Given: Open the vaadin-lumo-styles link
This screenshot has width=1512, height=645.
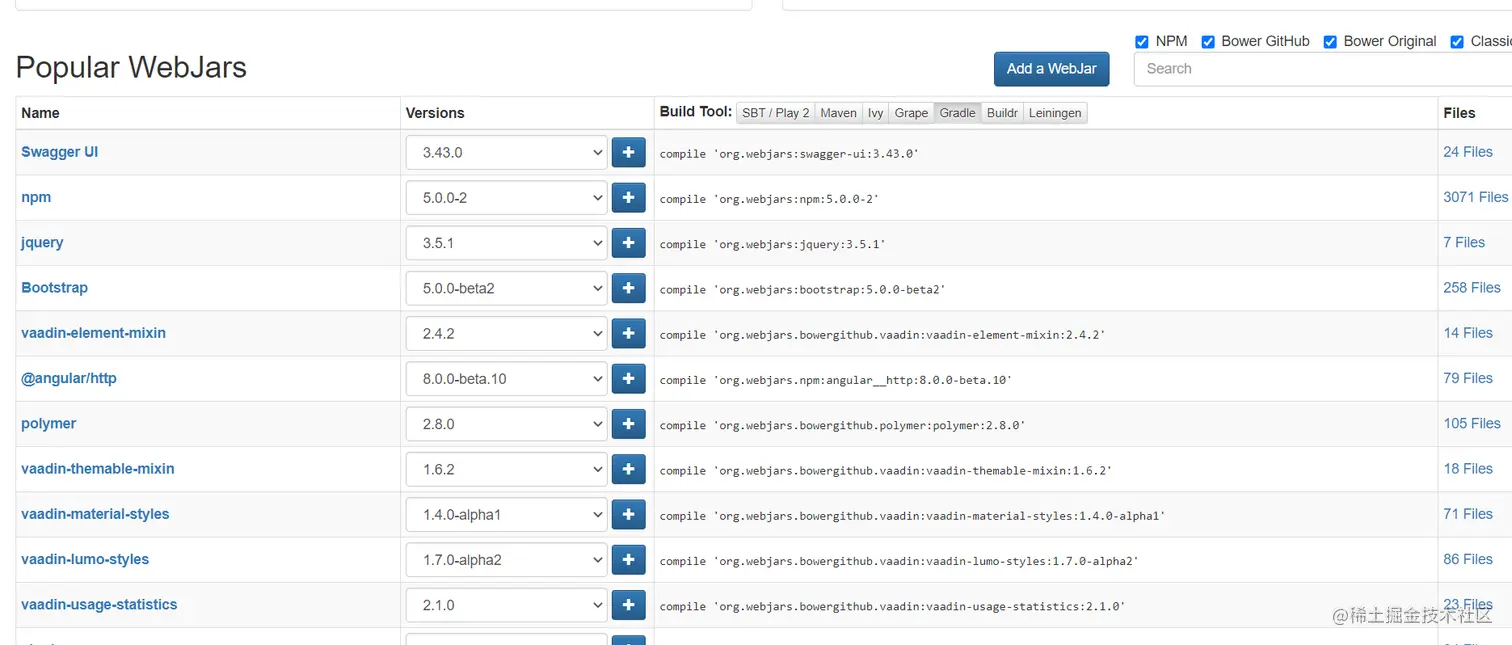Looking at the screenshot, I should coord(85,559).
